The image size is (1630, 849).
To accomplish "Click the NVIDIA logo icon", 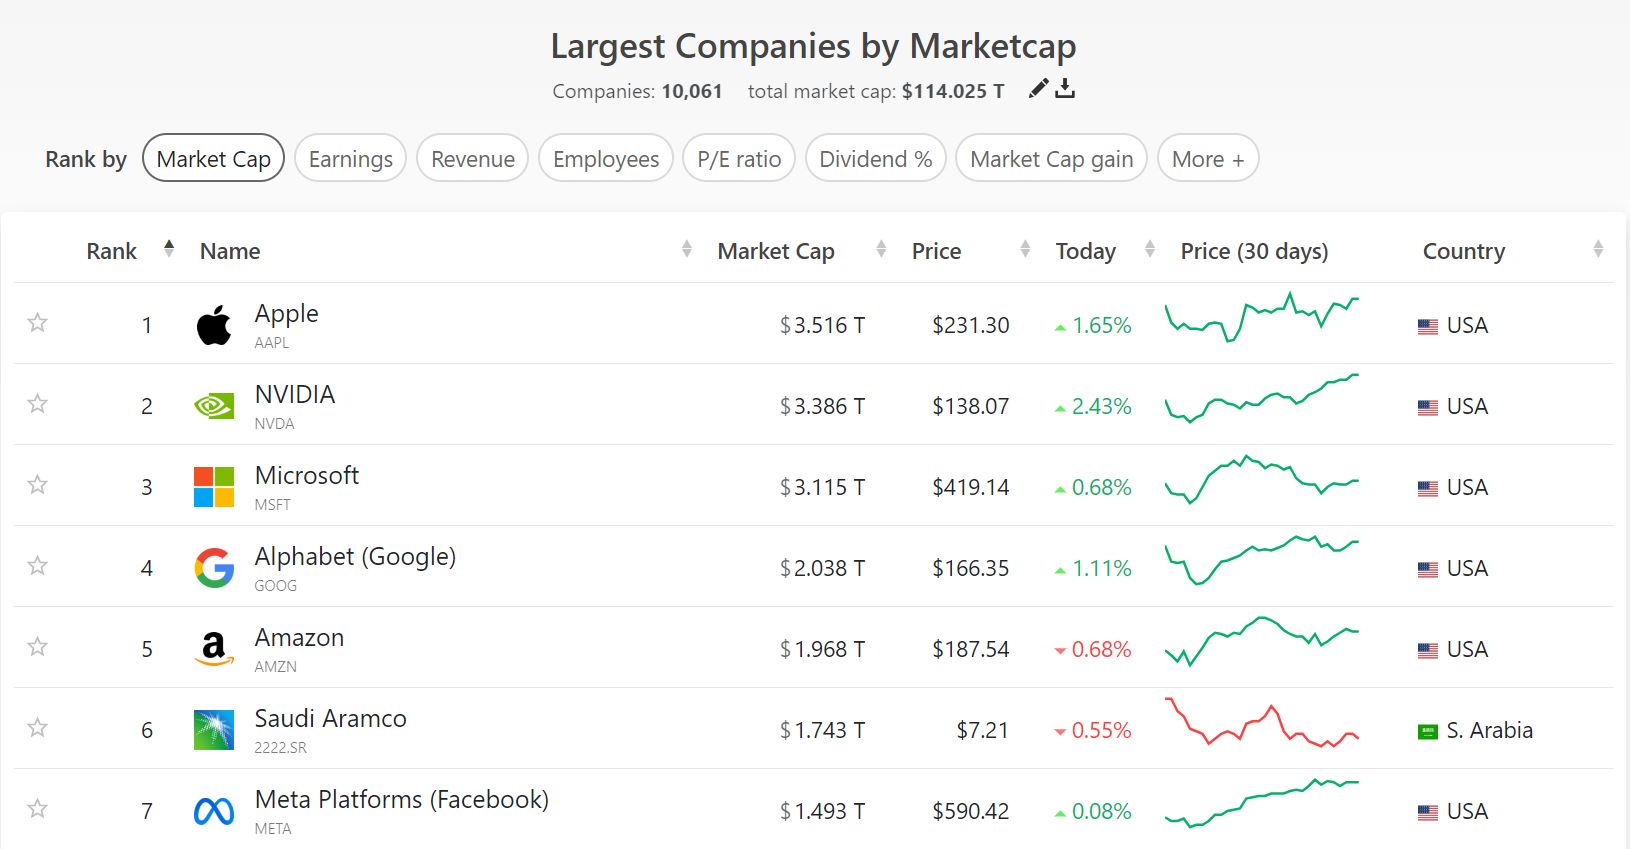I will (214, 405).
